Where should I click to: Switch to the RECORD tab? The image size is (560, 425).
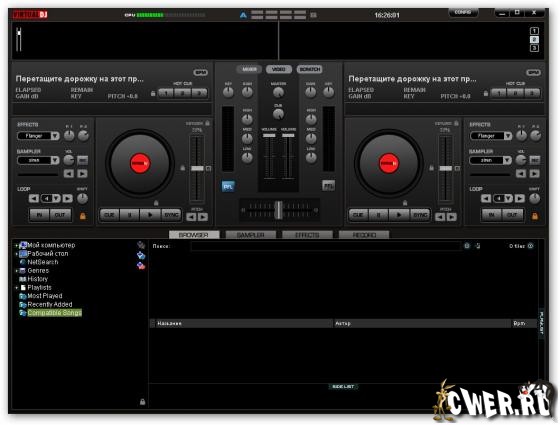pyautogui.click(x=364, y=235)
